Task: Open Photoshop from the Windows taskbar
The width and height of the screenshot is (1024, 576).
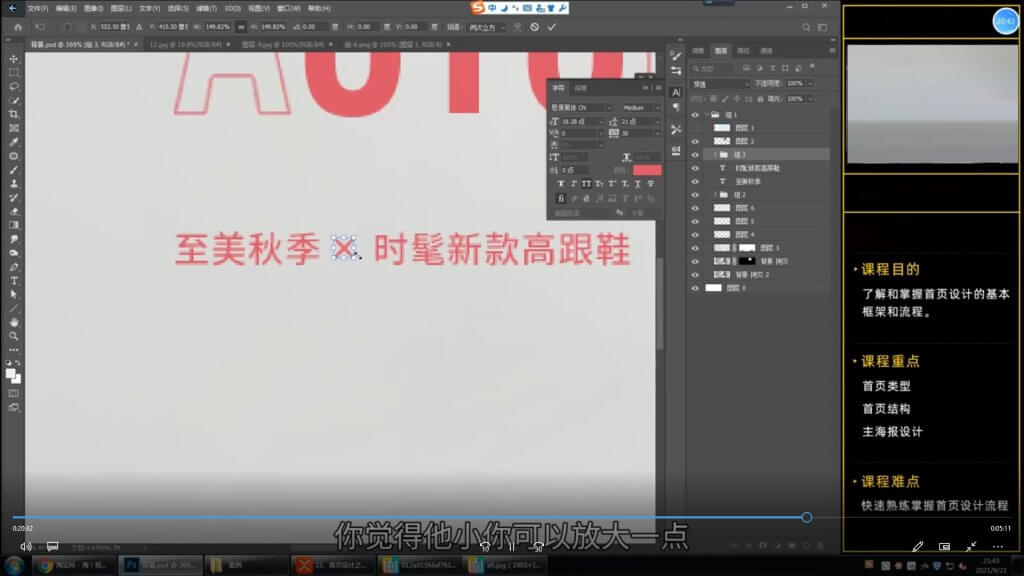Action: [161, 565]
